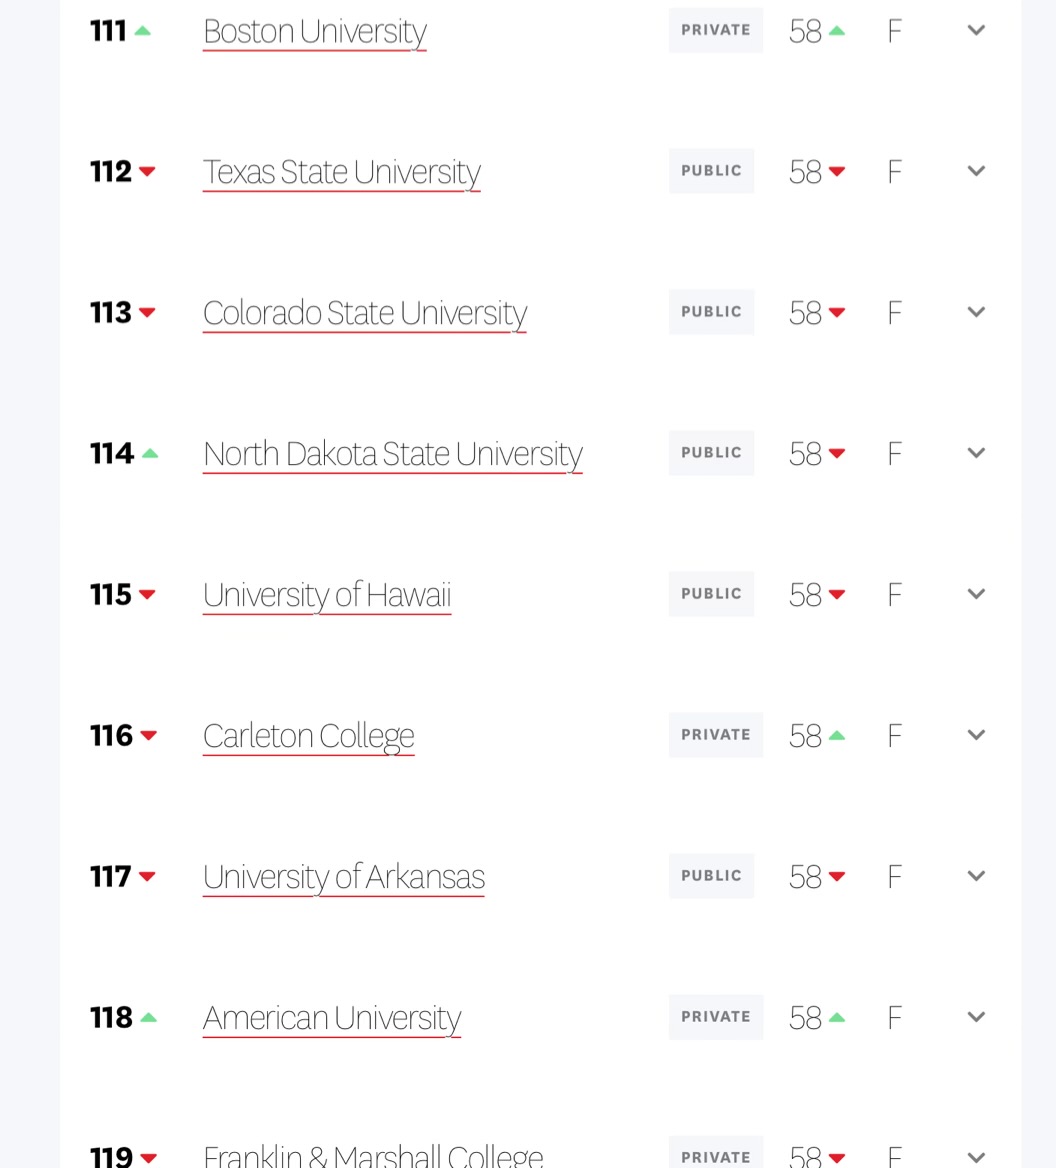Screen dimensions: 1056x1168
Task: Click the PUBLIC badge for Texas State
Action: tap(712, 171)
